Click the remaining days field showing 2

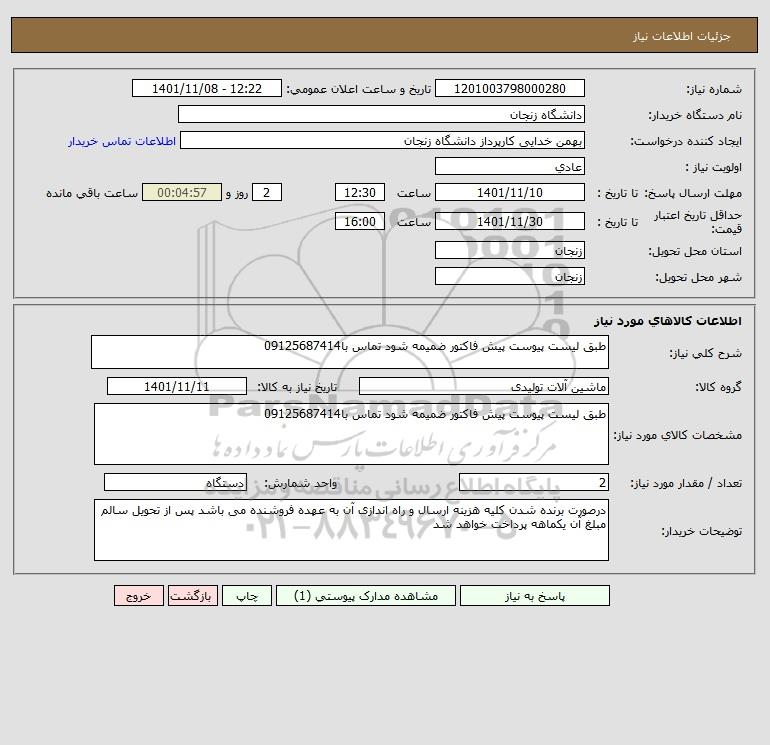[x=267, y=193]
